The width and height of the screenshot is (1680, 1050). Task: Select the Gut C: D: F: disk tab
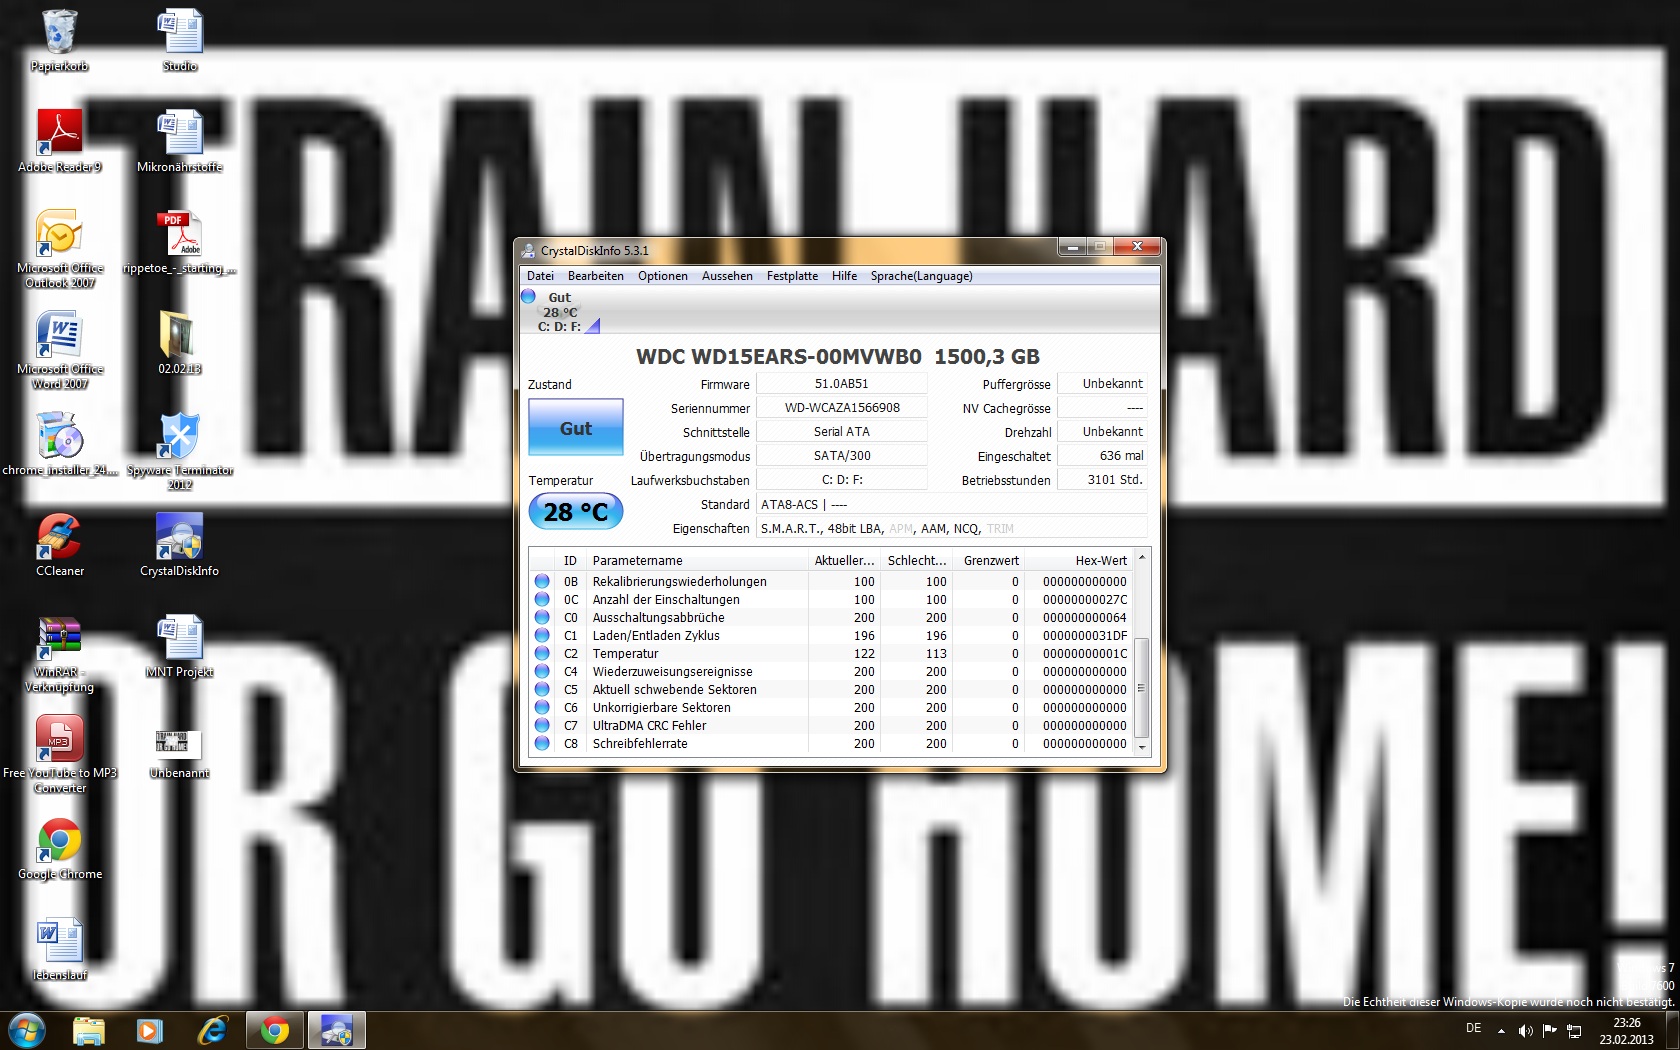(x=560, y=311)
